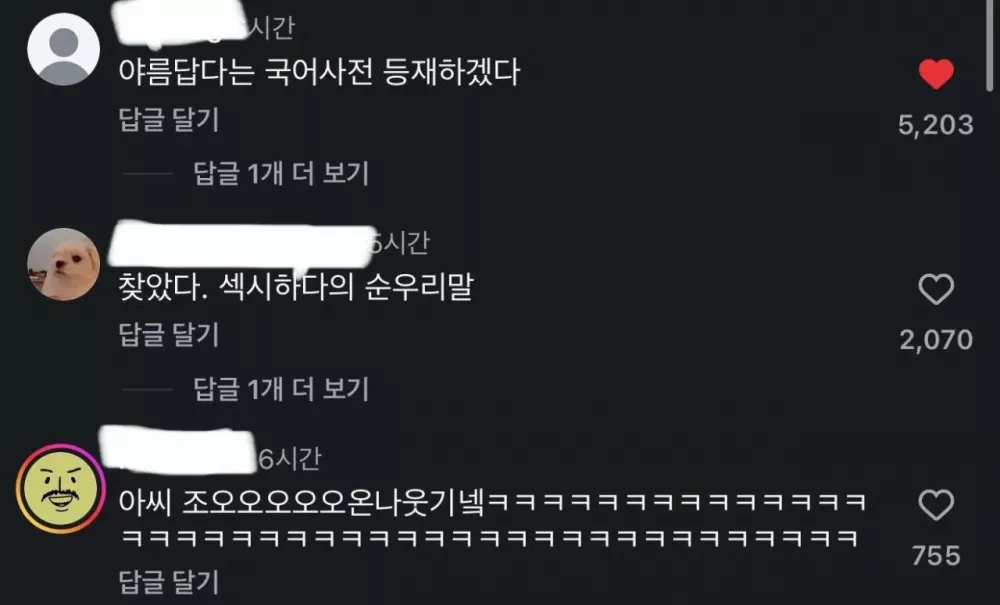Open the redacted username beside the mustache avatar

click(x=179, y=451)
